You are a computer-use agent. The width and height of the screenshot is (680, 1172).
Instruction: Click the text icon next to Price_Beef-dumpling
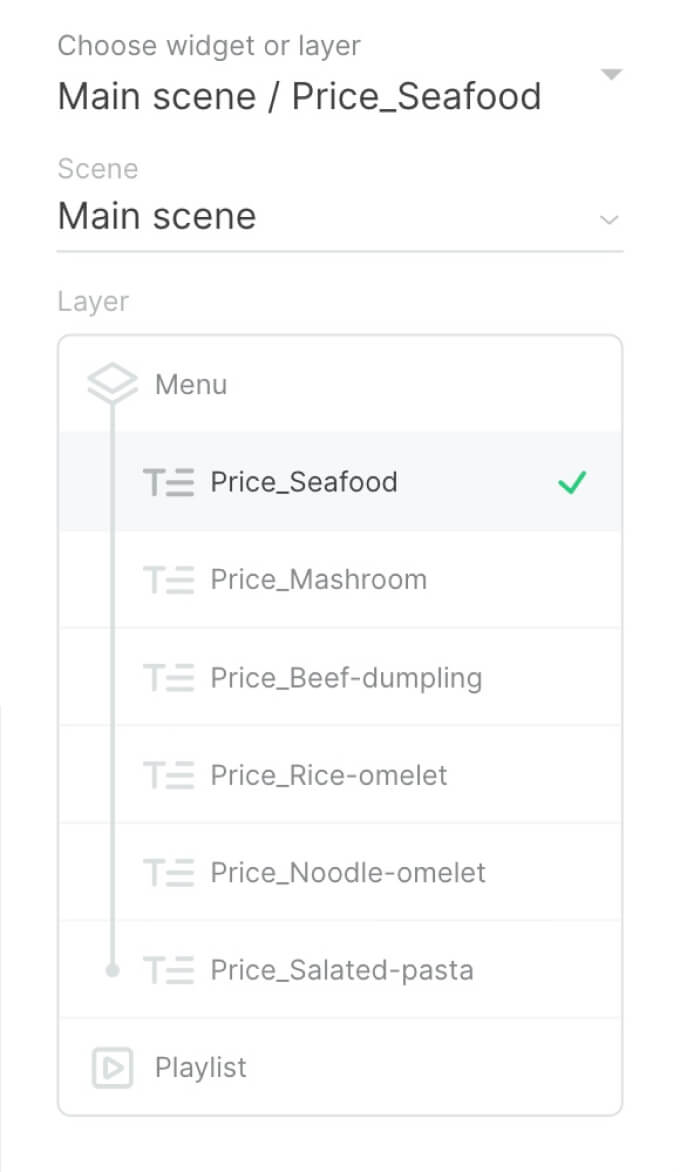170,677
